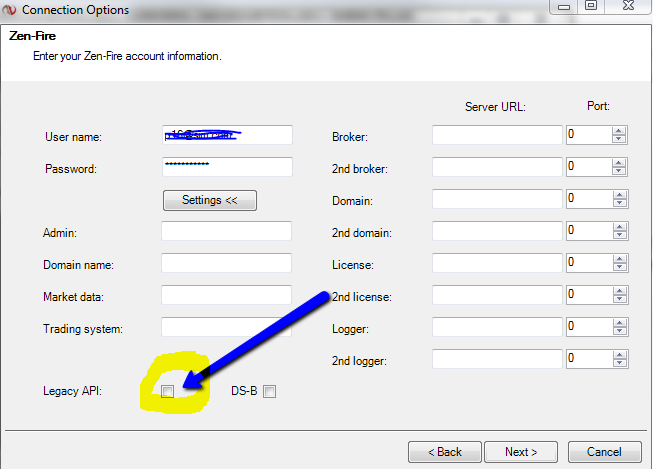Click the Broker server URL field
Screen dimensions: 653x469
pos(497,135)
